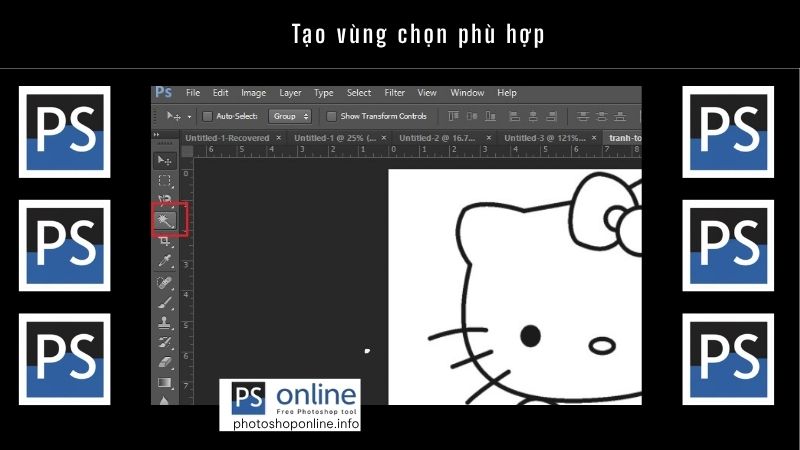Viewport: 800px width, 450px height.
Task: Close the Untitled-2 @ 16.7 tab
Action: (489, 138)
